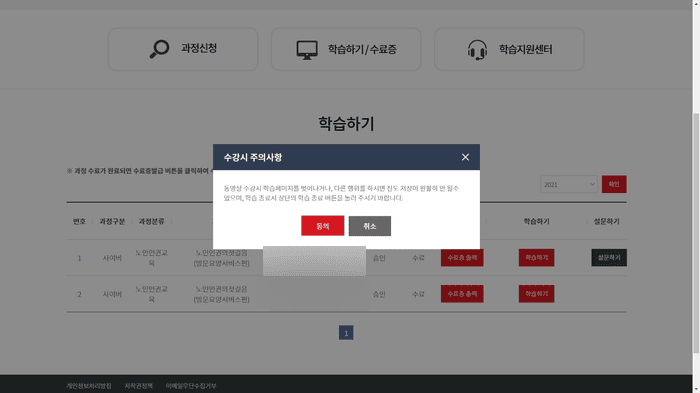Viewport: 700px width, 393px height.
Task: Click the dialog's warning message text
Action: 341,193
